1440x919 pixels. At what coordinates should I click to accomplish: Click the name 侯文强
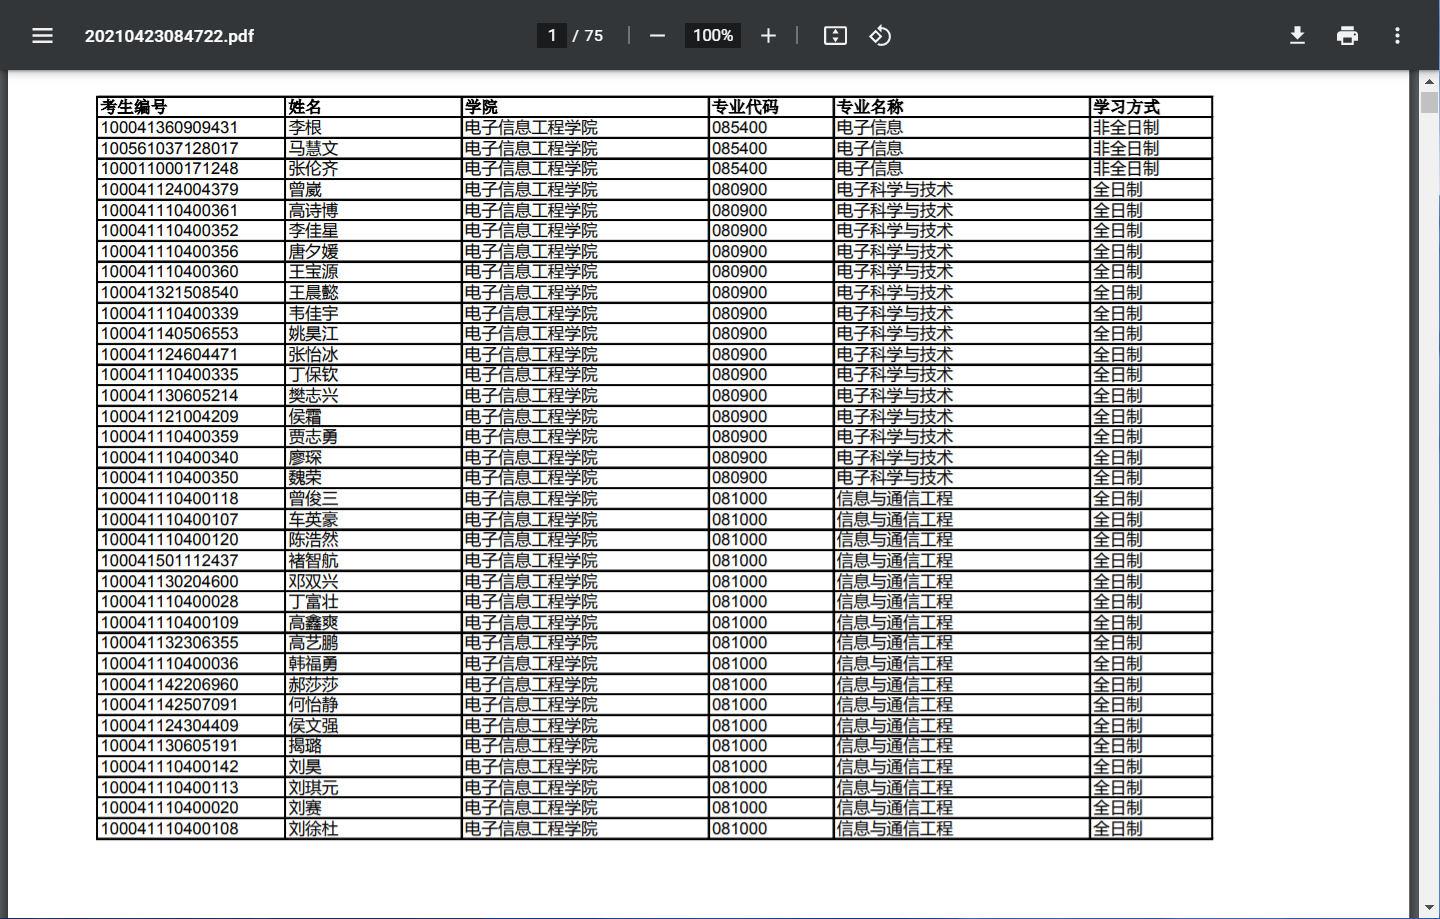pyautogui.click(x=313, y=725)
